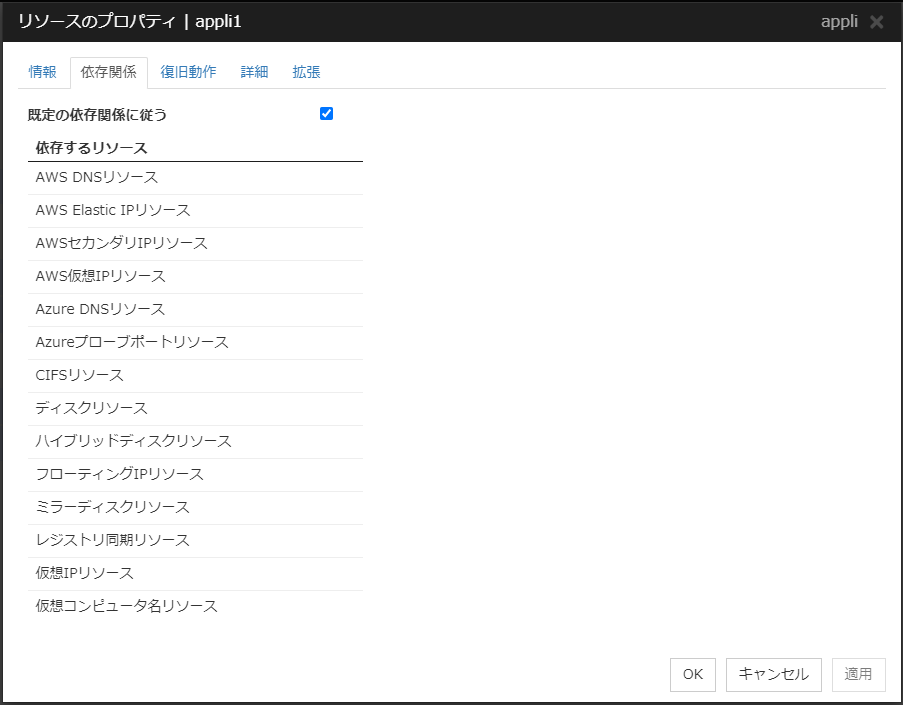This screenshot has width=903, height=705.
Task: Click the 適用 button
Action: (858, 674)
